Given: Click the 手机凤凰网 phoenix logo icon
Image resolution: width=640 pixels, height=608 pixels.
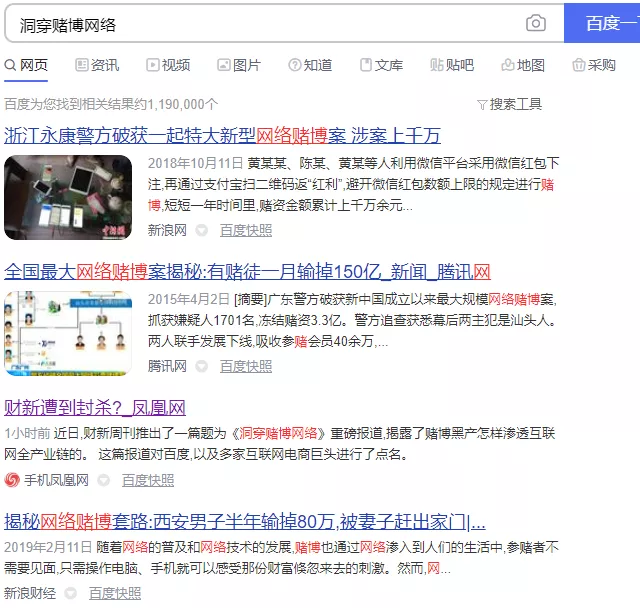Looking at the screenshot, I should click(12, 480).
